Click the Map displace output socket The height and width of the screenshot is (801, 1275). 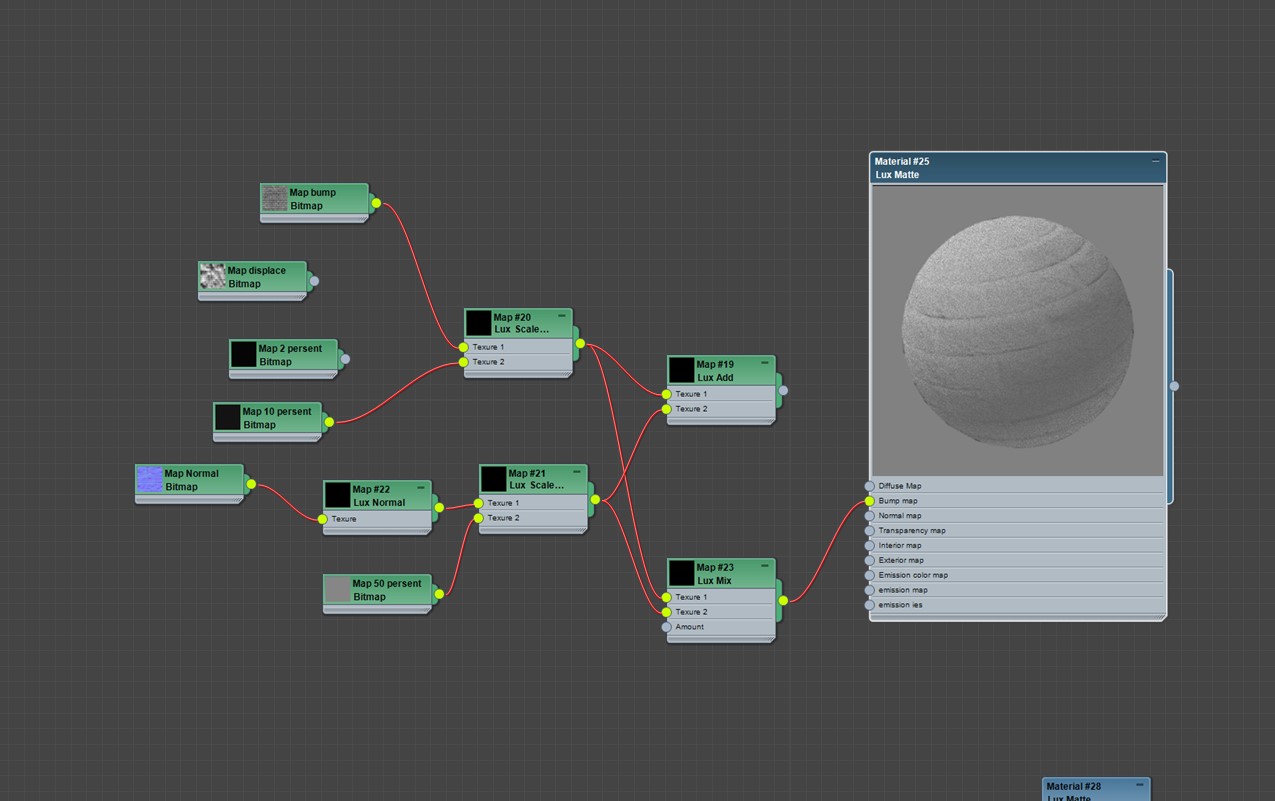[314, 281]
